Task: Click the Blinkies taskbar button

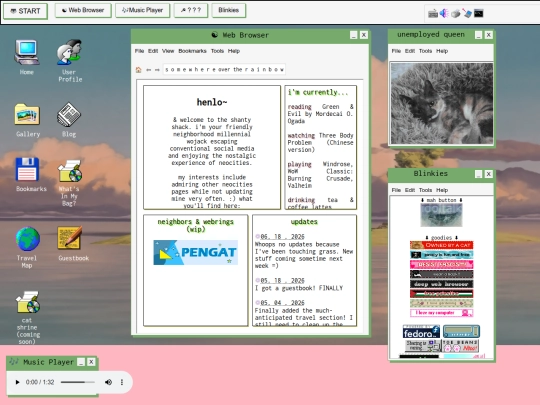Action: [x=229, y=10]
